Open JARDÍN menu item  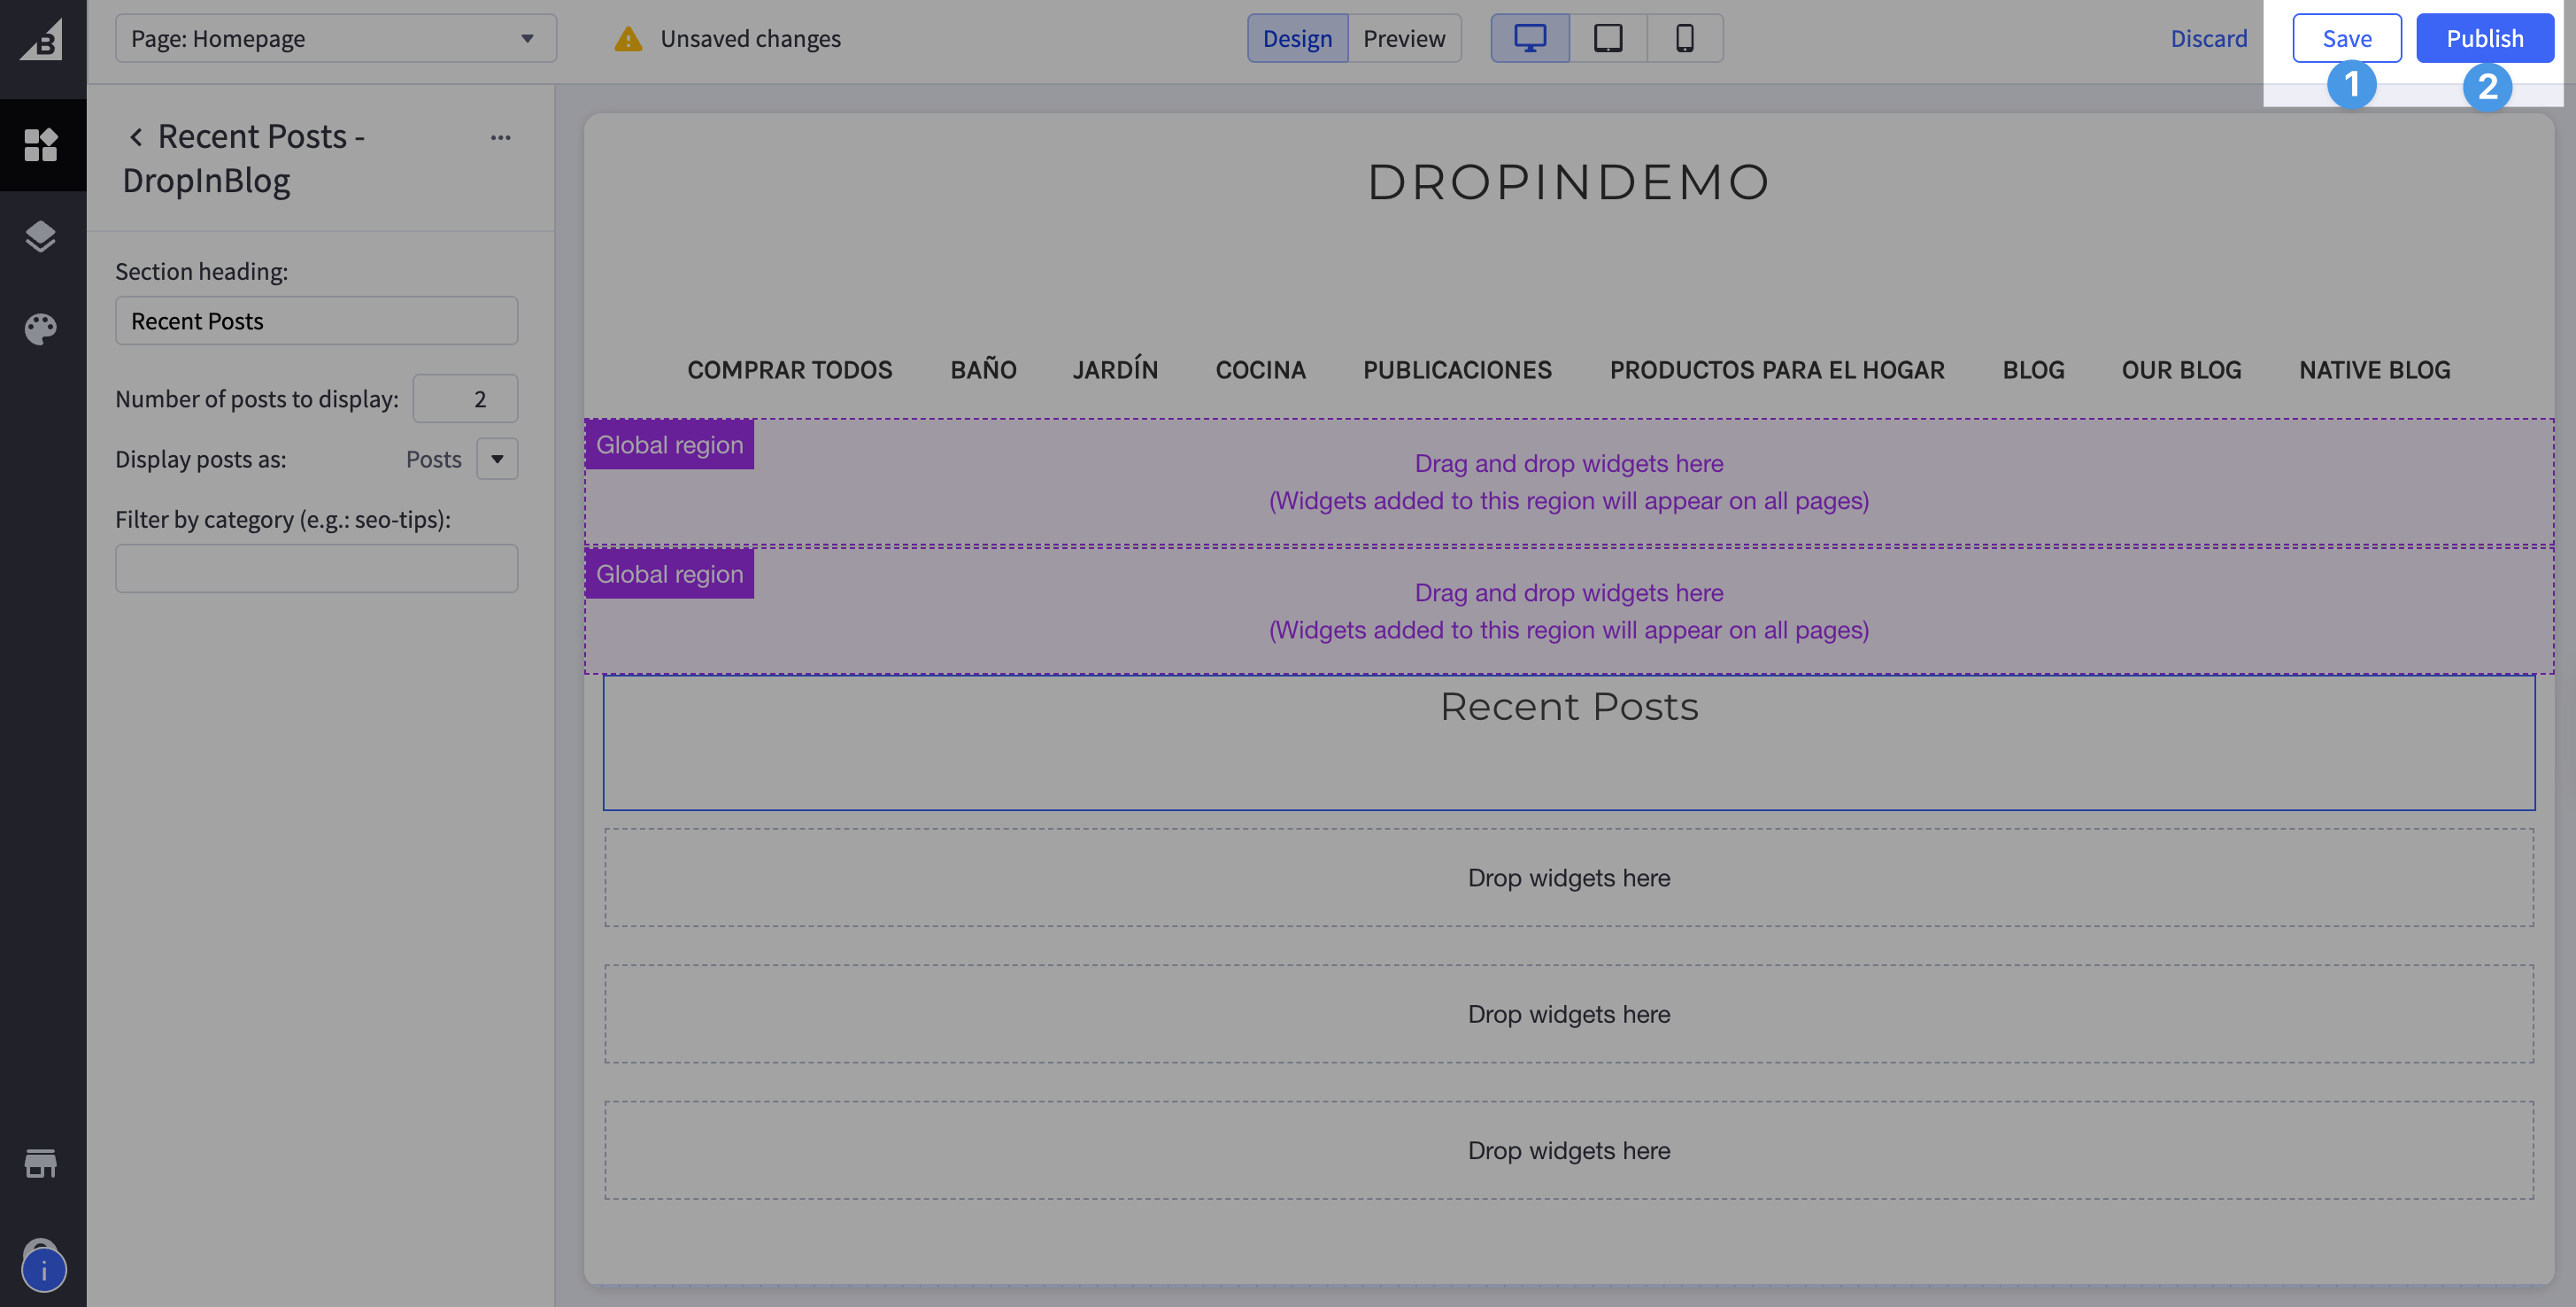[x=1115, y=371]
